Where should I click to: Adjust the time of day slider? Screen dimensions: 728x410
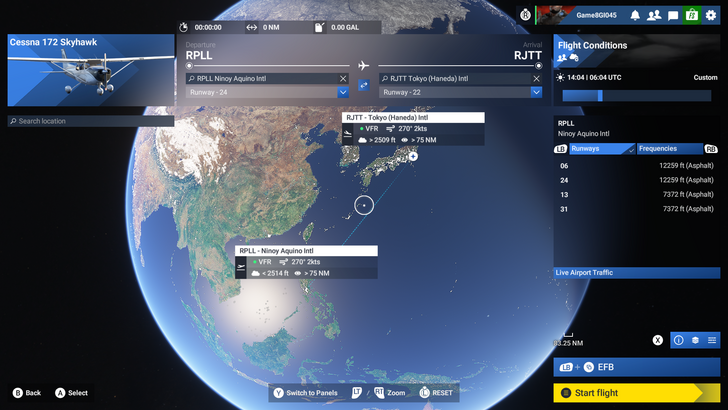(x=600, y=96)
